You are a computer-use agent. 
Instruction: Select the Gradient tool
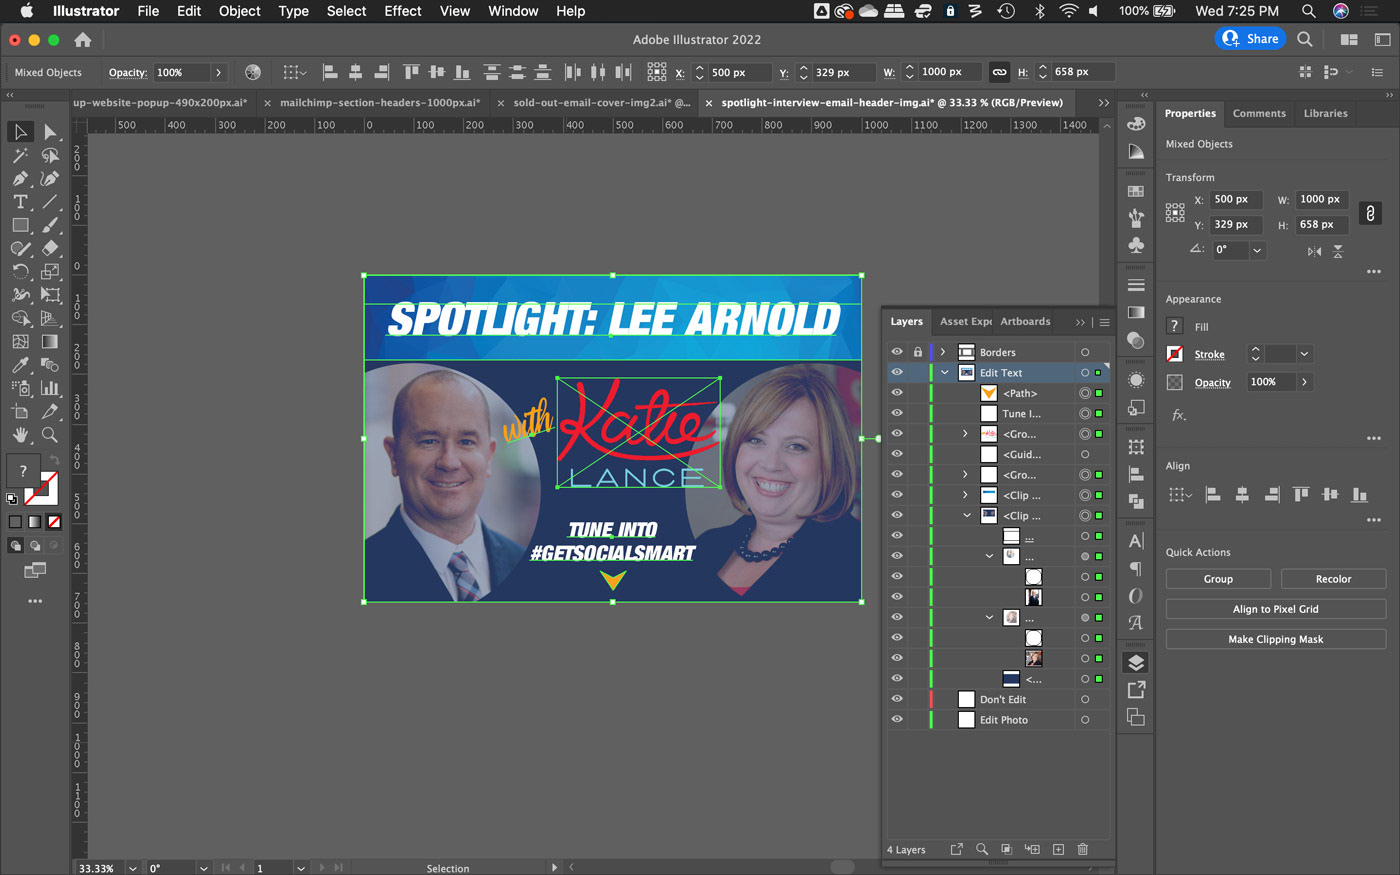[x=50, y=341]
